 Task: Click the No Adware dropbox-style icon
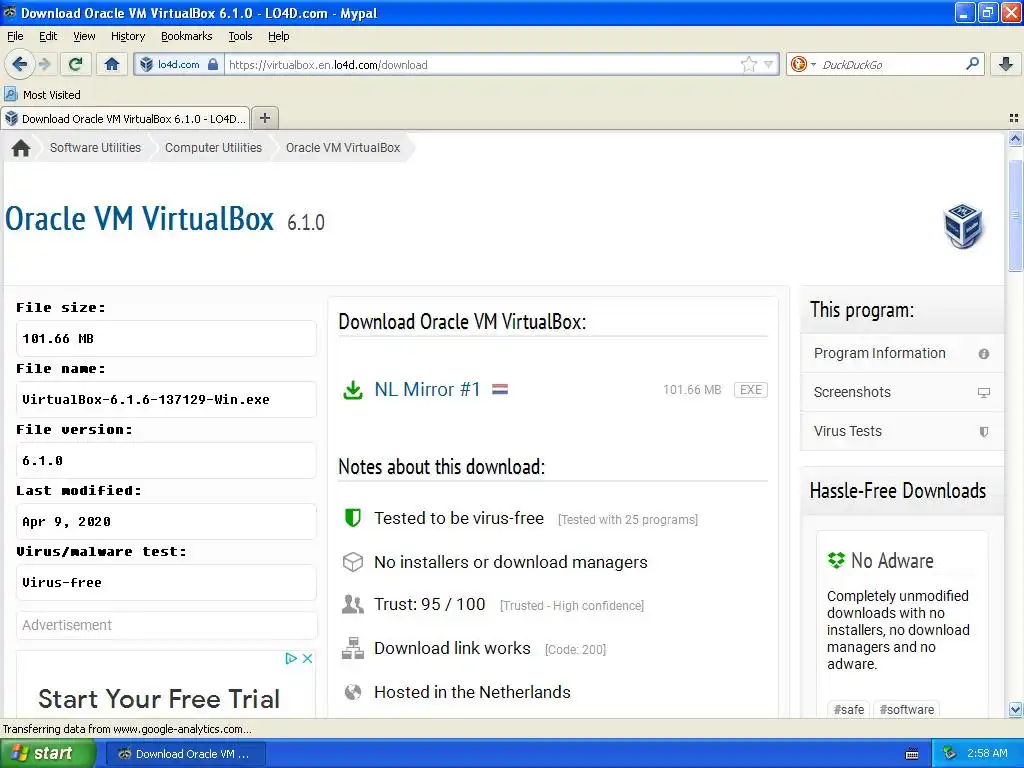836,560
